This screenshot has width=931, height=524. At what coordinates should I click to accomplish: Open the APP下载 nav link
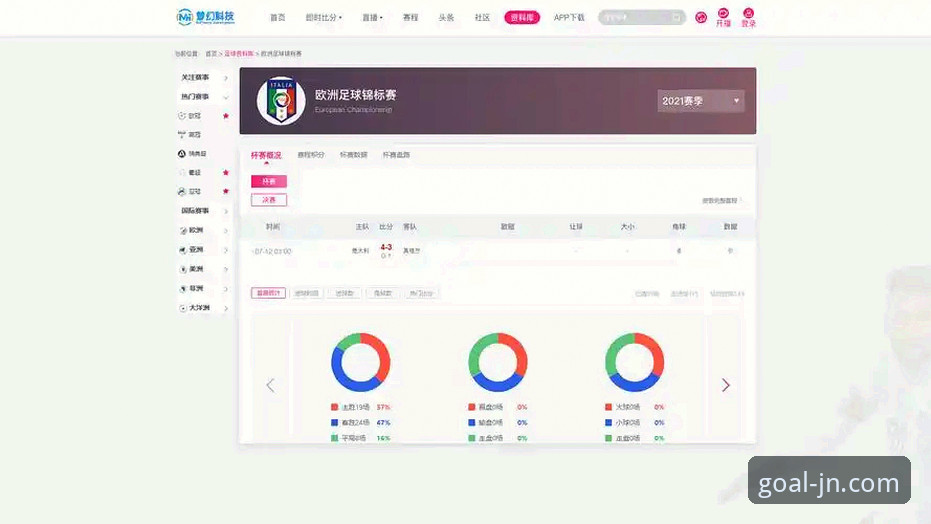(x=569, y=18)
